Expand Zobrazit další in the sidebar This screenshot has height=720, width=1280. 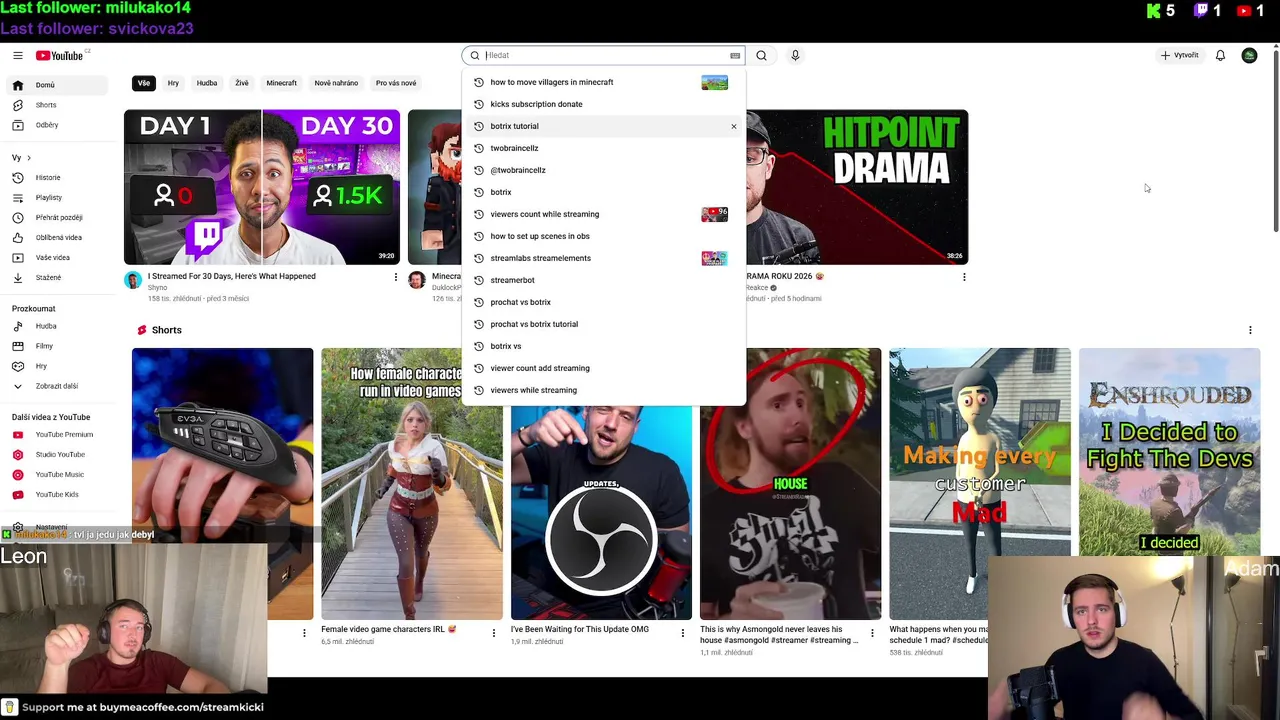[55, 386]
